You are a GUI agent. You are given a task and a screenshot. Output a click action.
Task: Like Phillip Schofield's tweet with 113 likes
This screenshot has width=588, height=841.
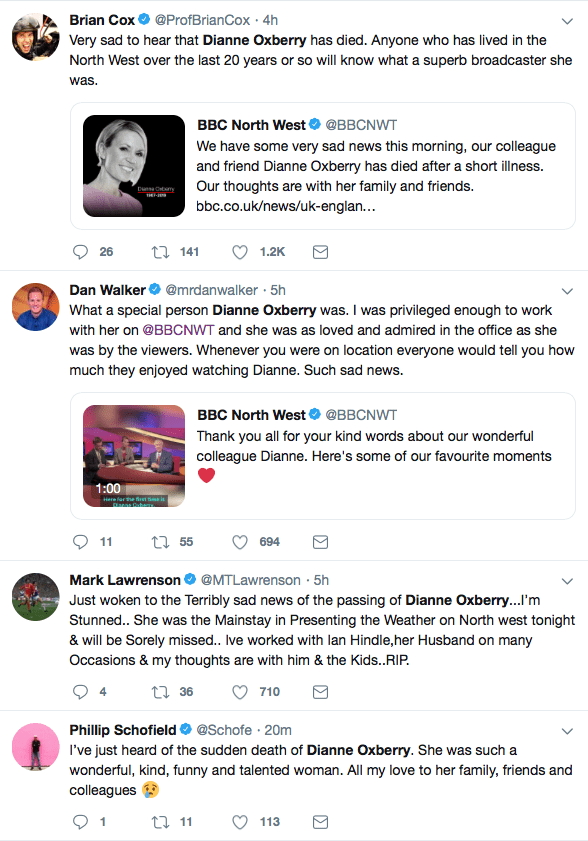[240, 822]
